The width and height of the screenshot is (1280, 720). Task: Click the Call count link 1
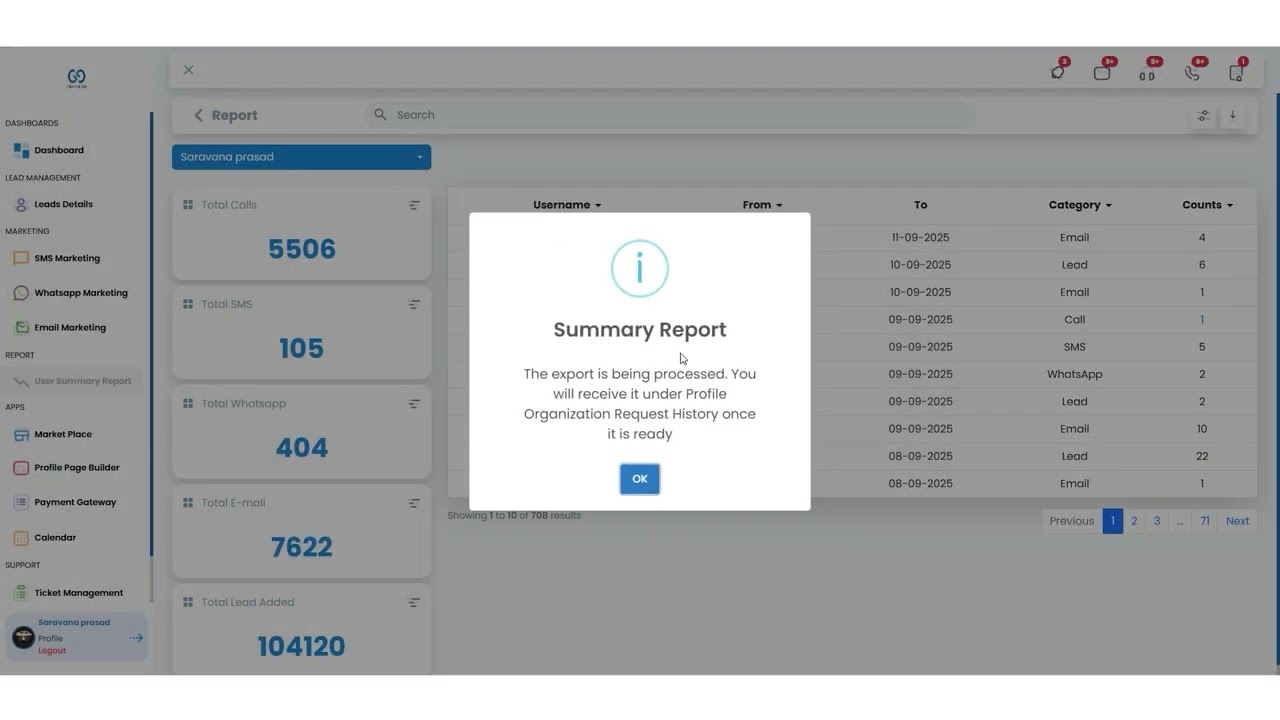pyautogui.click(x=1202, y=320)
